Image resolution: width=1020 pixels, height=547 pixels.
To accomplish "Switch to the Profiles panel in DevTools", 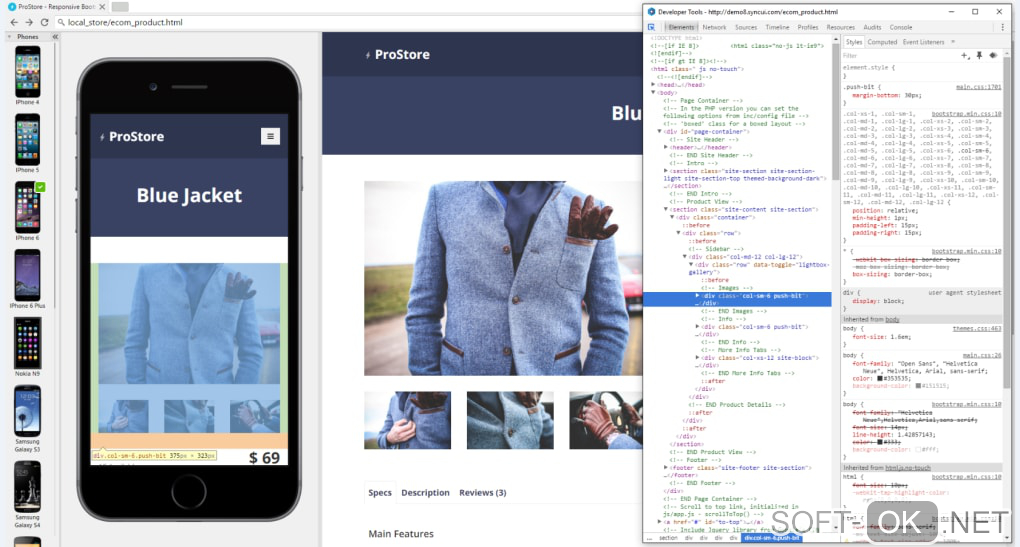I will [x=808, y=27].
